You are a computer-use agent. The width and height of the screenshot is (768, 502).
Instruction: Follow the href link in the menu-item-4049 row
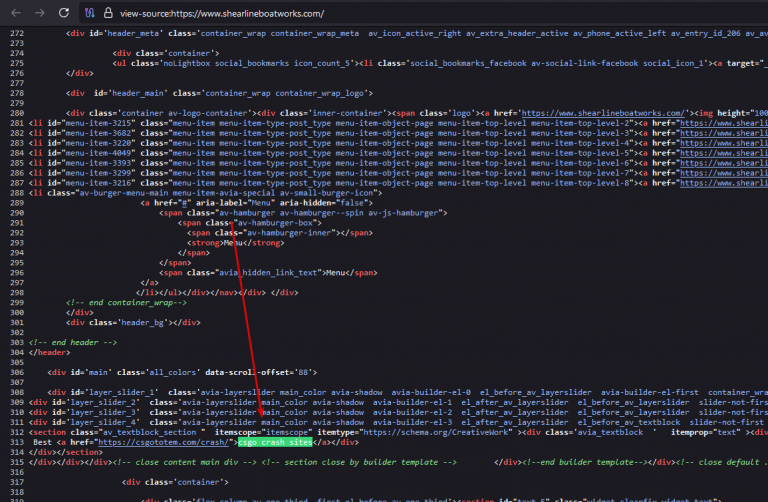click(723, 153)
